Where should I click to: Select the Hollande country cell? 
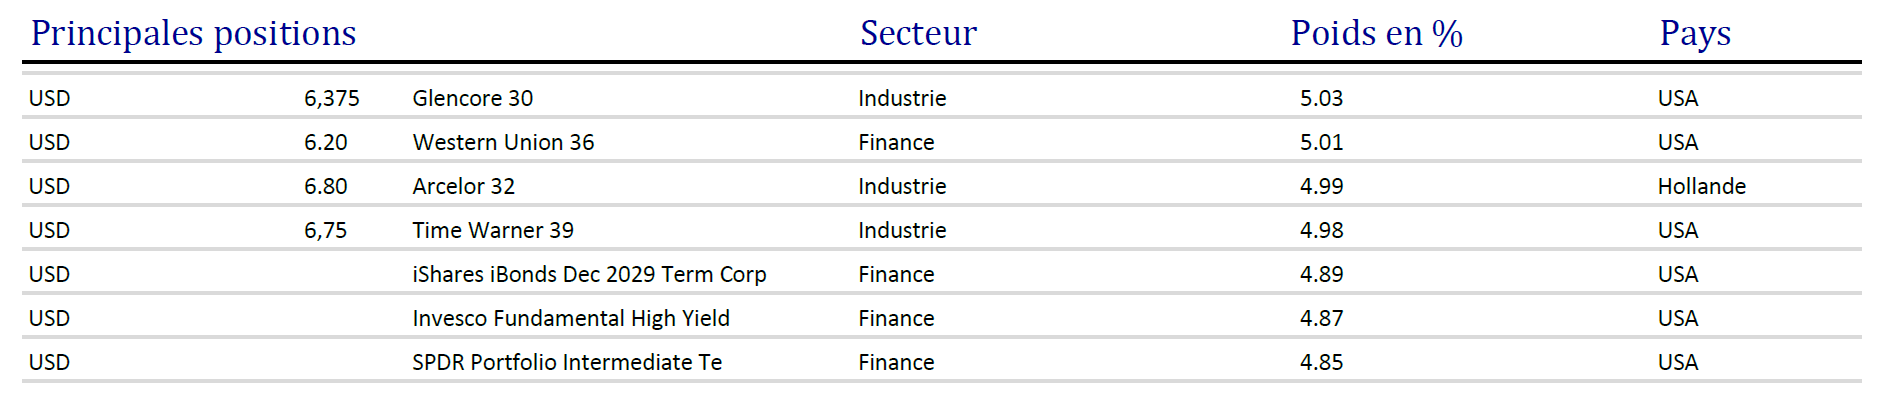point(1701,186)
